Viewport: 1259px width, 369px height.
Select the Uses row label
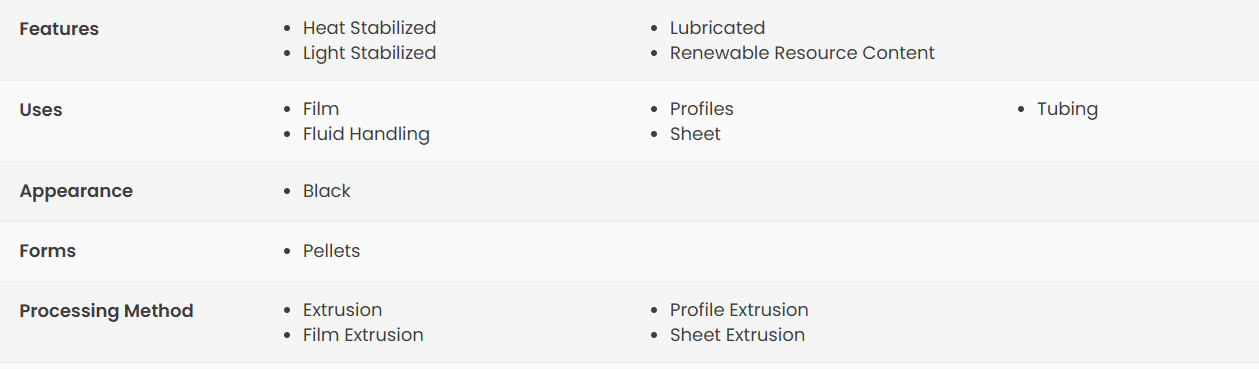(41, 110)
